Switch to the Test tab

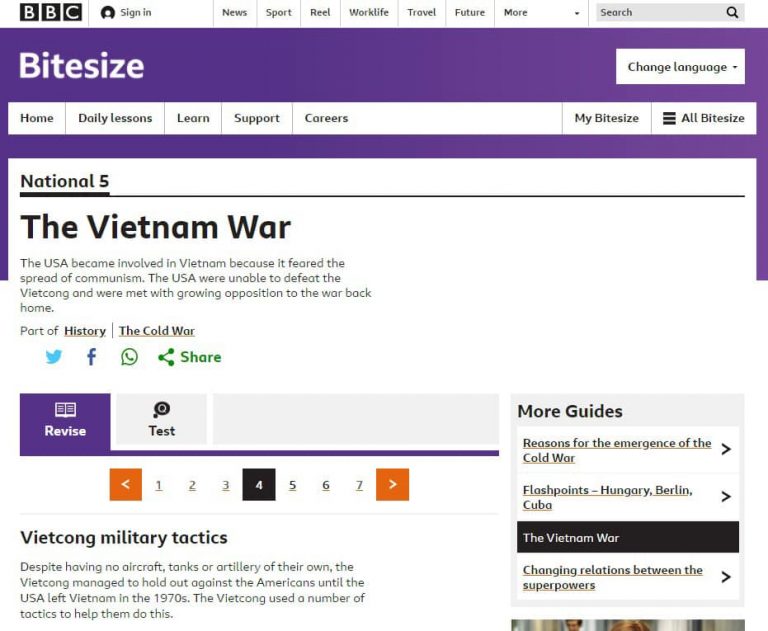tap(161, 419)
